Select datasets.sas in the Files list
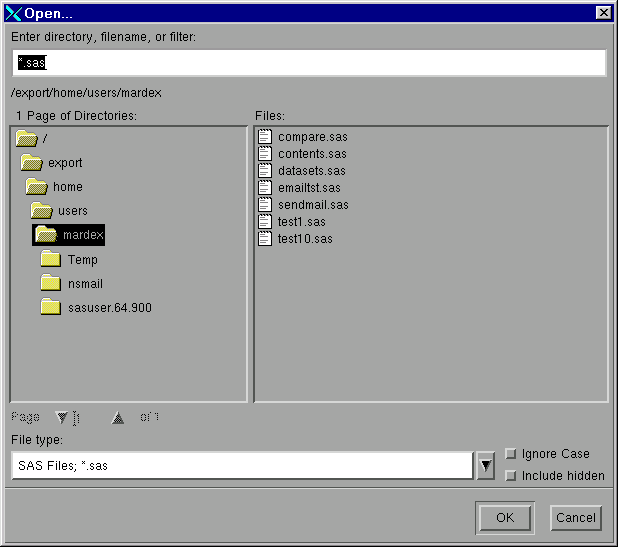This screenshot has width=618, height=547. 311,171
